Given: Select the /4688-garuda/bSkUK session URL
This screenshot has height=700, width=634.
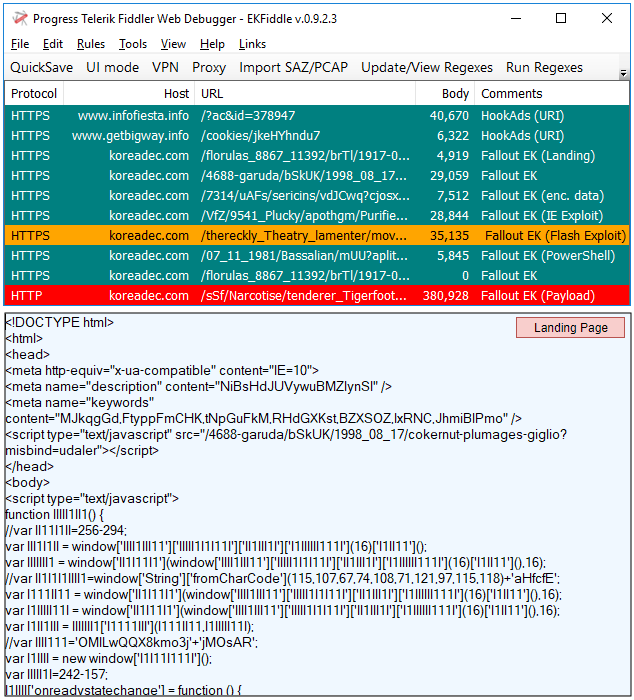Looking at the screenshot, I should coord(304,176).
